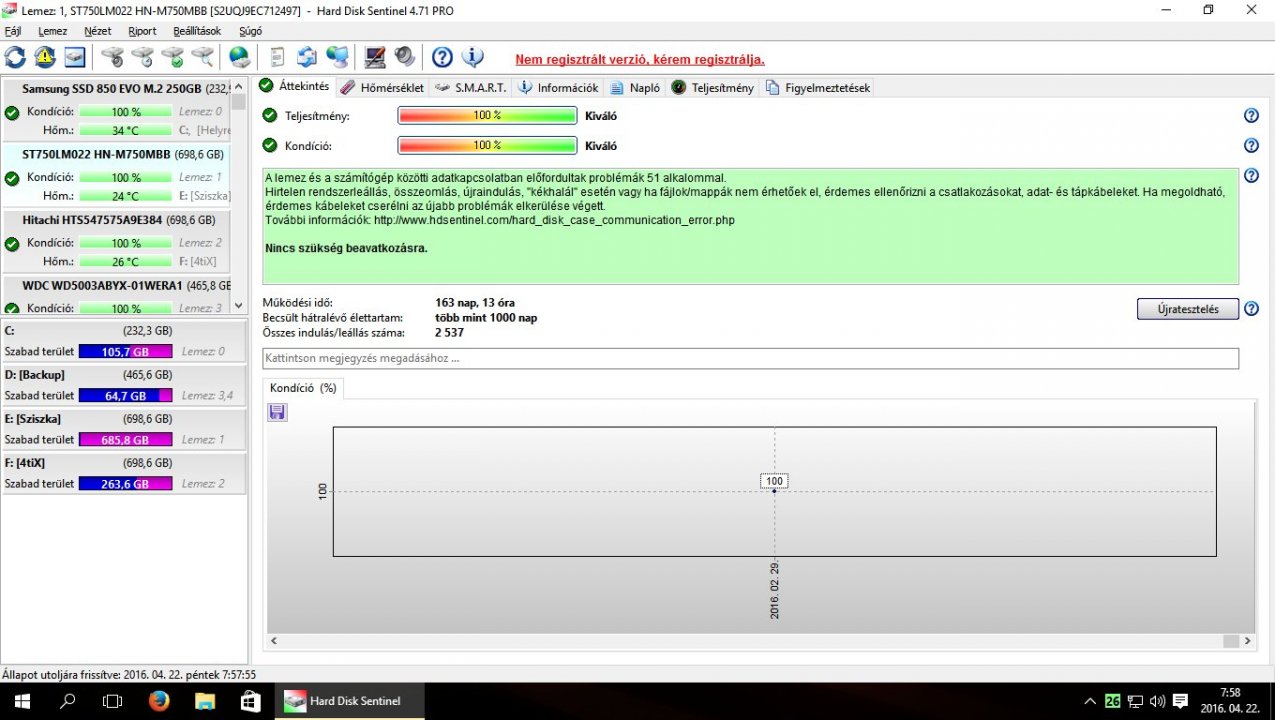
Task: Open File Explorer from the taskbar
Action: point(204,701)
